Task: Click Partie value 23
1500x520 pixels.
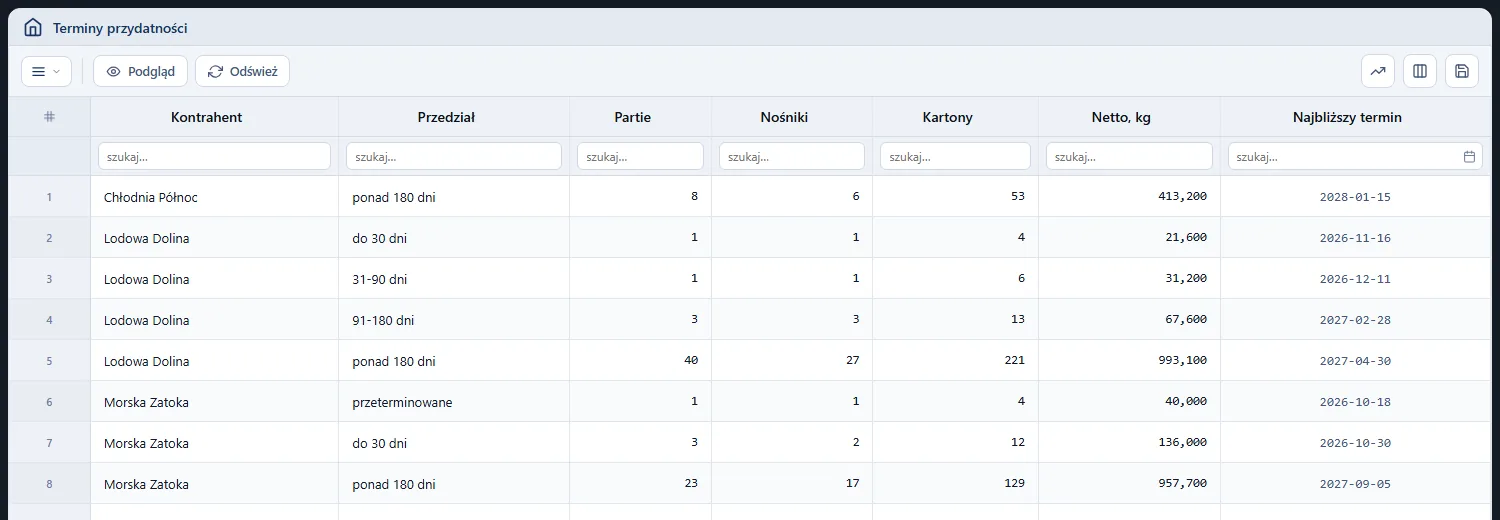Action: click(x=691, y=484)
